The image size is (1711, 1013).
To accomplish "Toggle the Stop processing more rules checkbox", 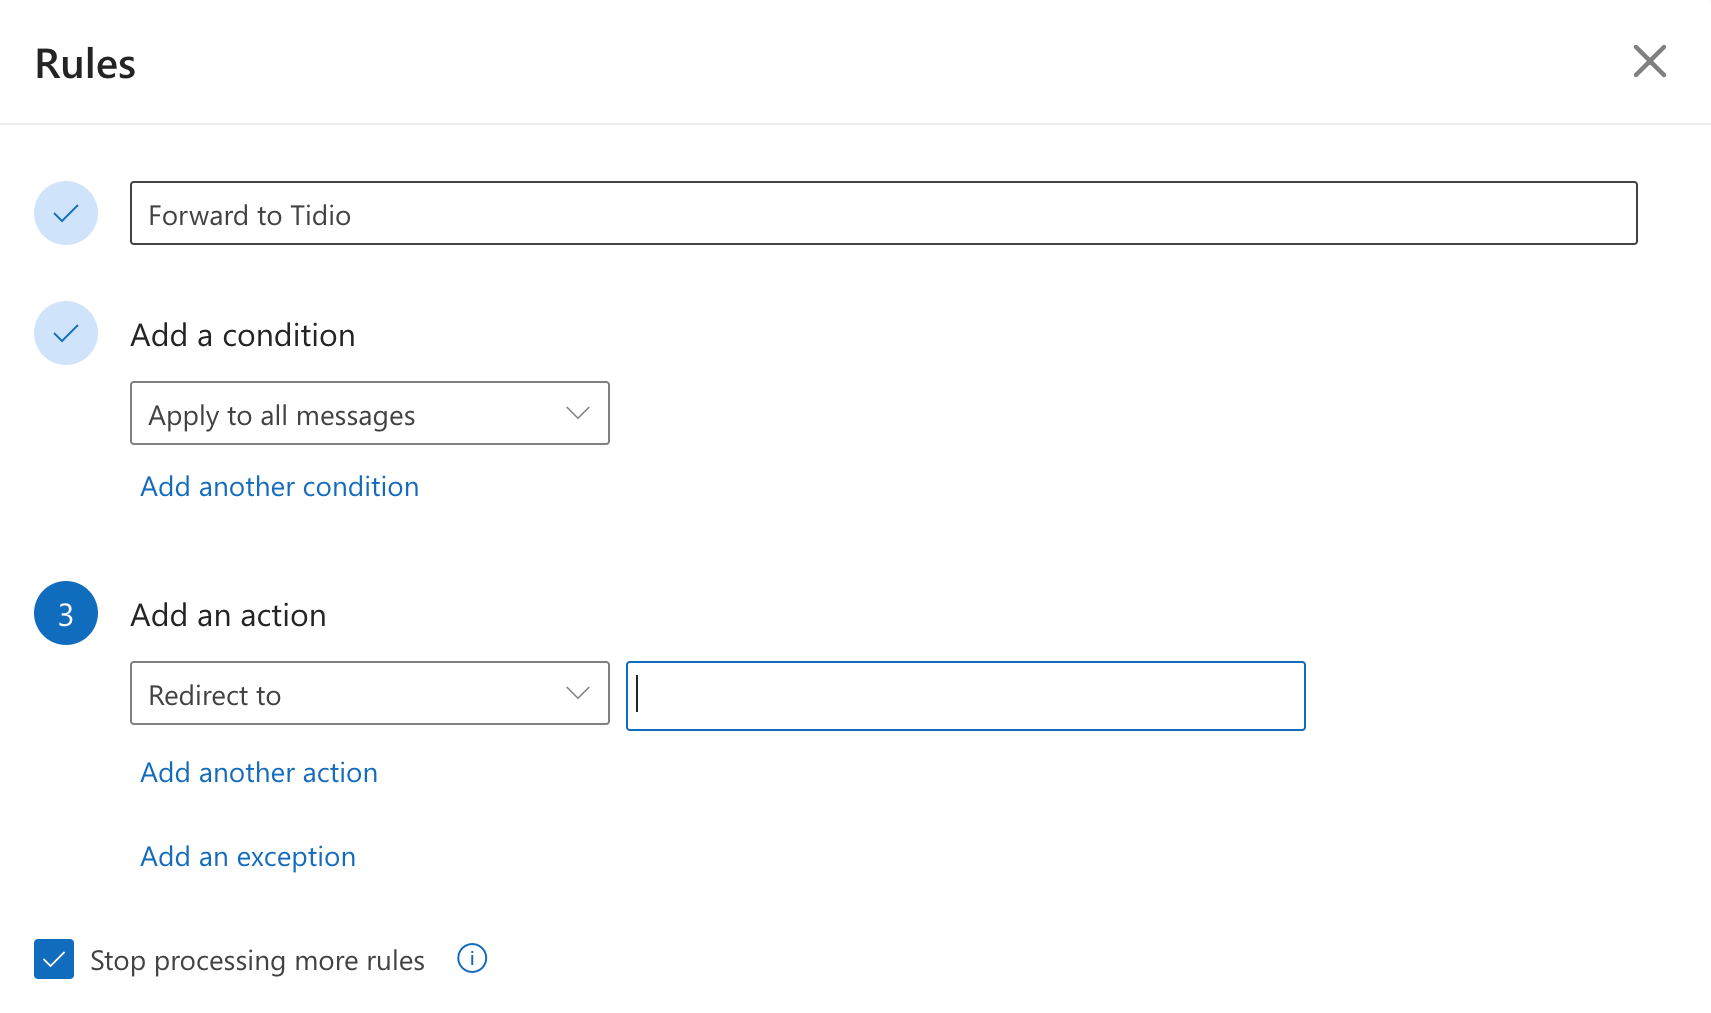I will (x=53, y=959).
